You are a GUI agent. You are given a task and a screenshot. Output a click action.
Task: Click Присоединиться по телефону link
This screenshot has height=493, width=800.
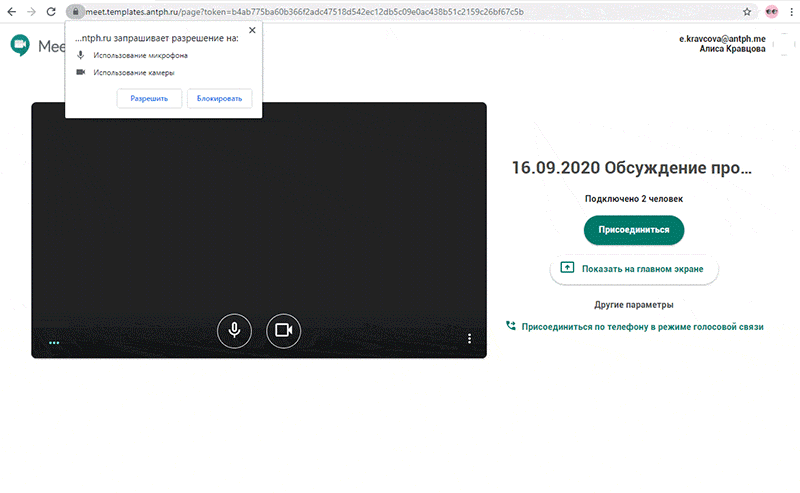[642, 327]
